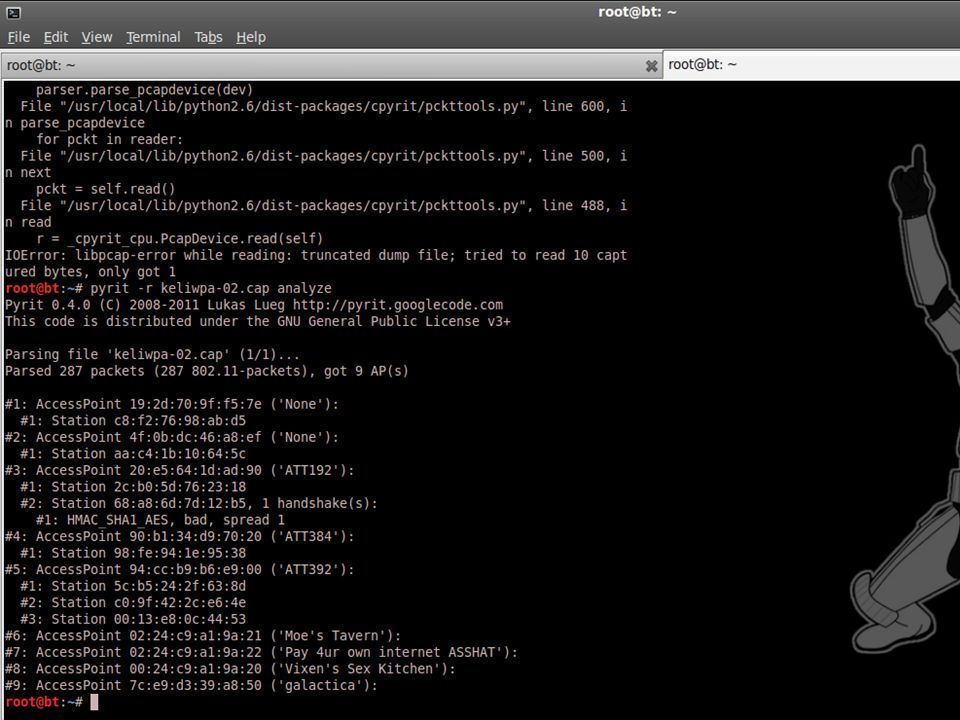Click AccessPoint 'ATT384' line
This screenshot has height=720, width=960.
(179, 536)
